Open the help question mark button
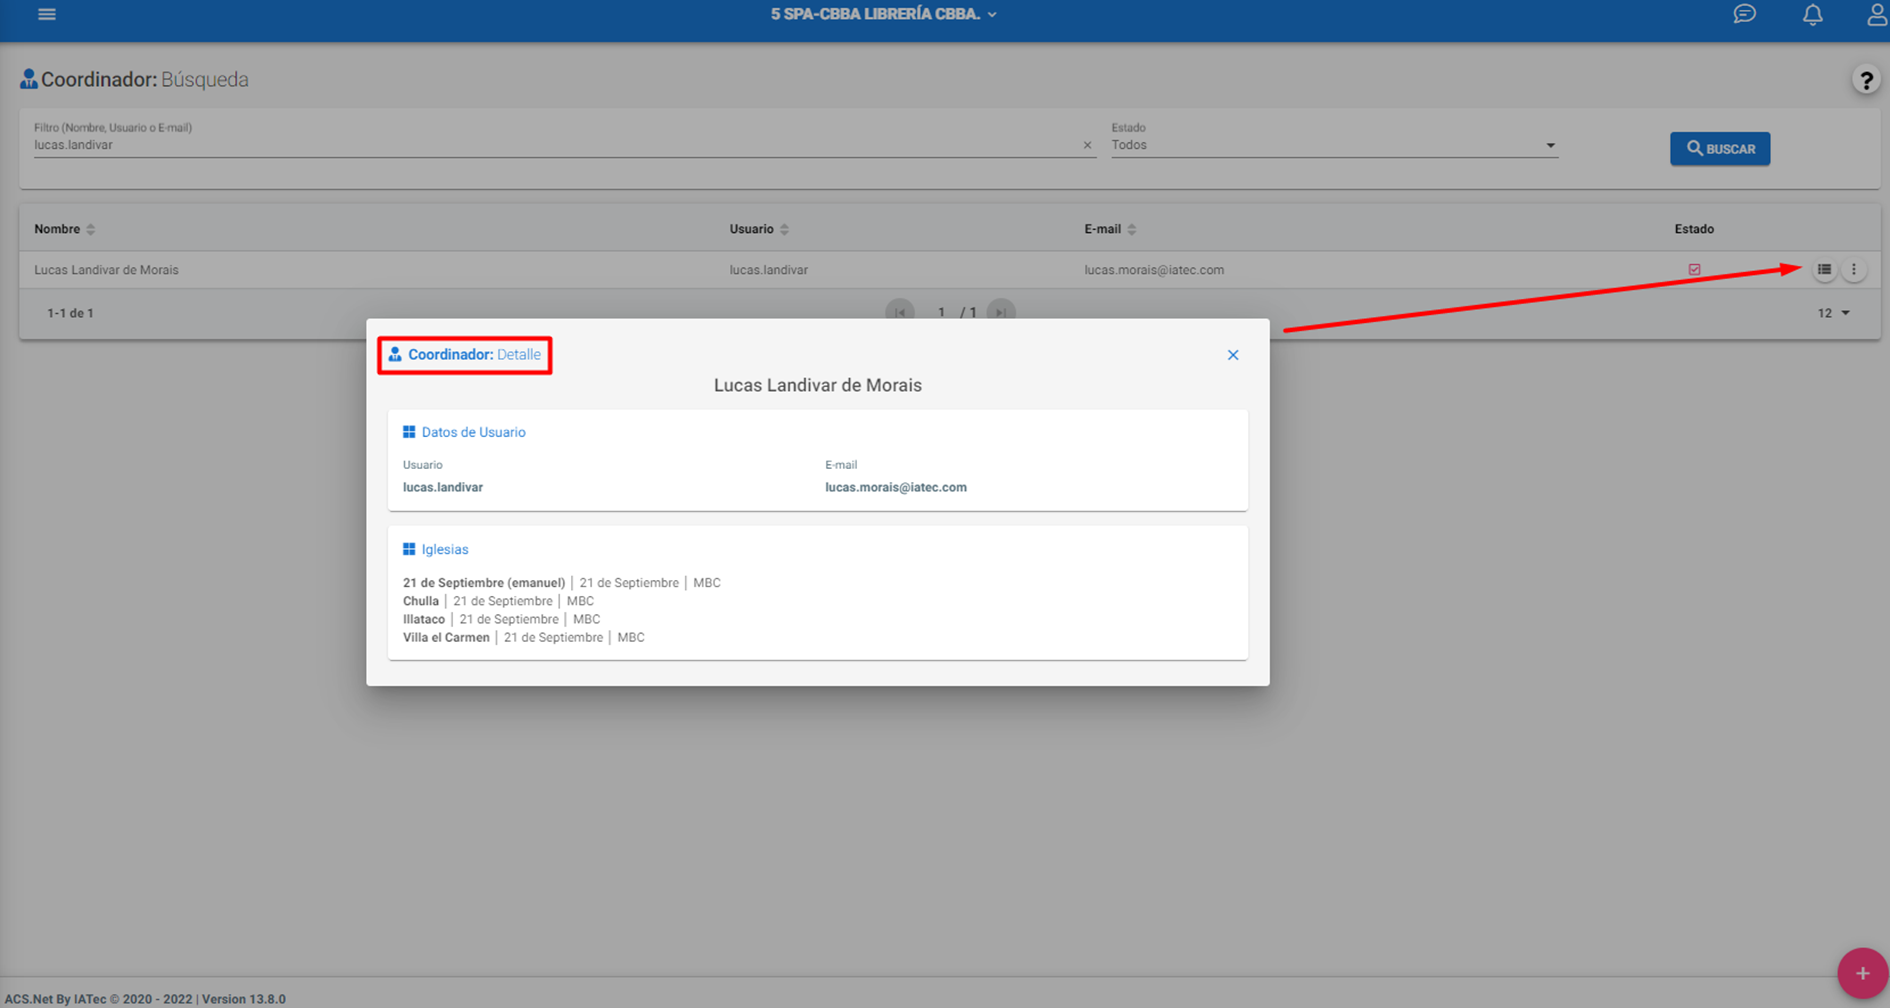The width and height of the screenshot is (1890, 1008). 1865,80
